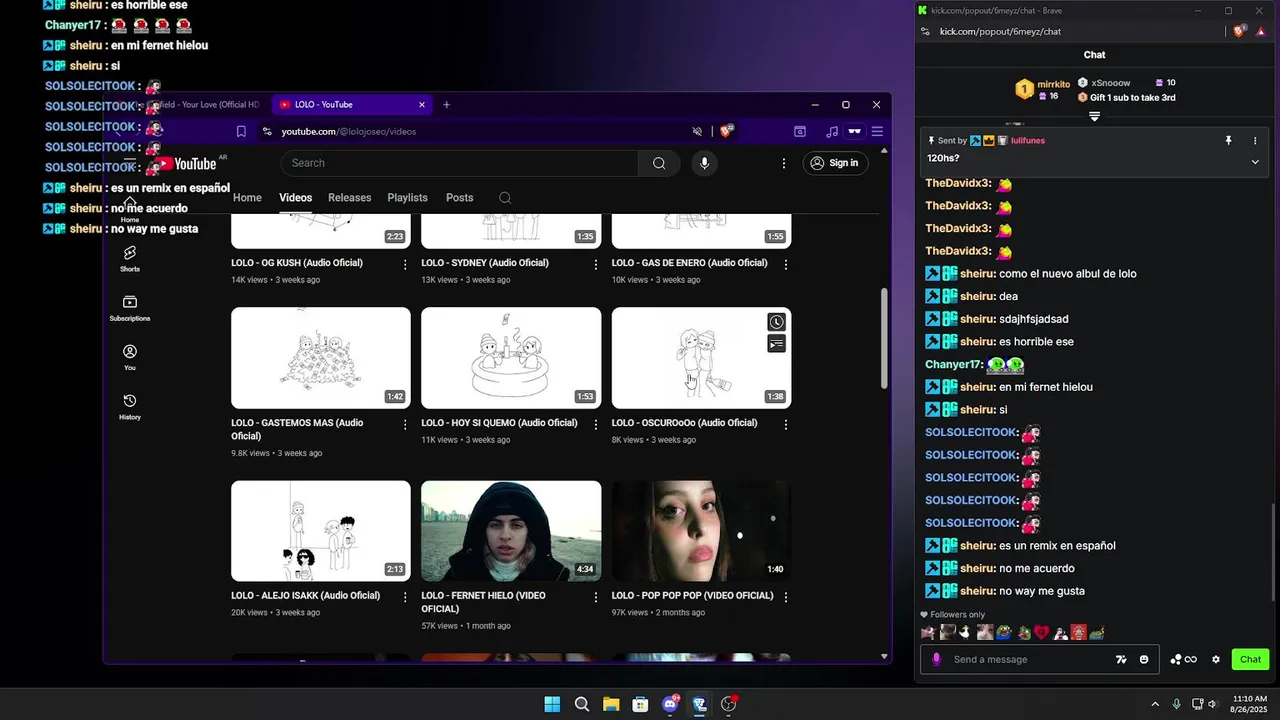Toggle the muted media icon in YouTube address bar
Image resolution: width=1280 pixels, height=720 pixels.
[x=698, y=131]
